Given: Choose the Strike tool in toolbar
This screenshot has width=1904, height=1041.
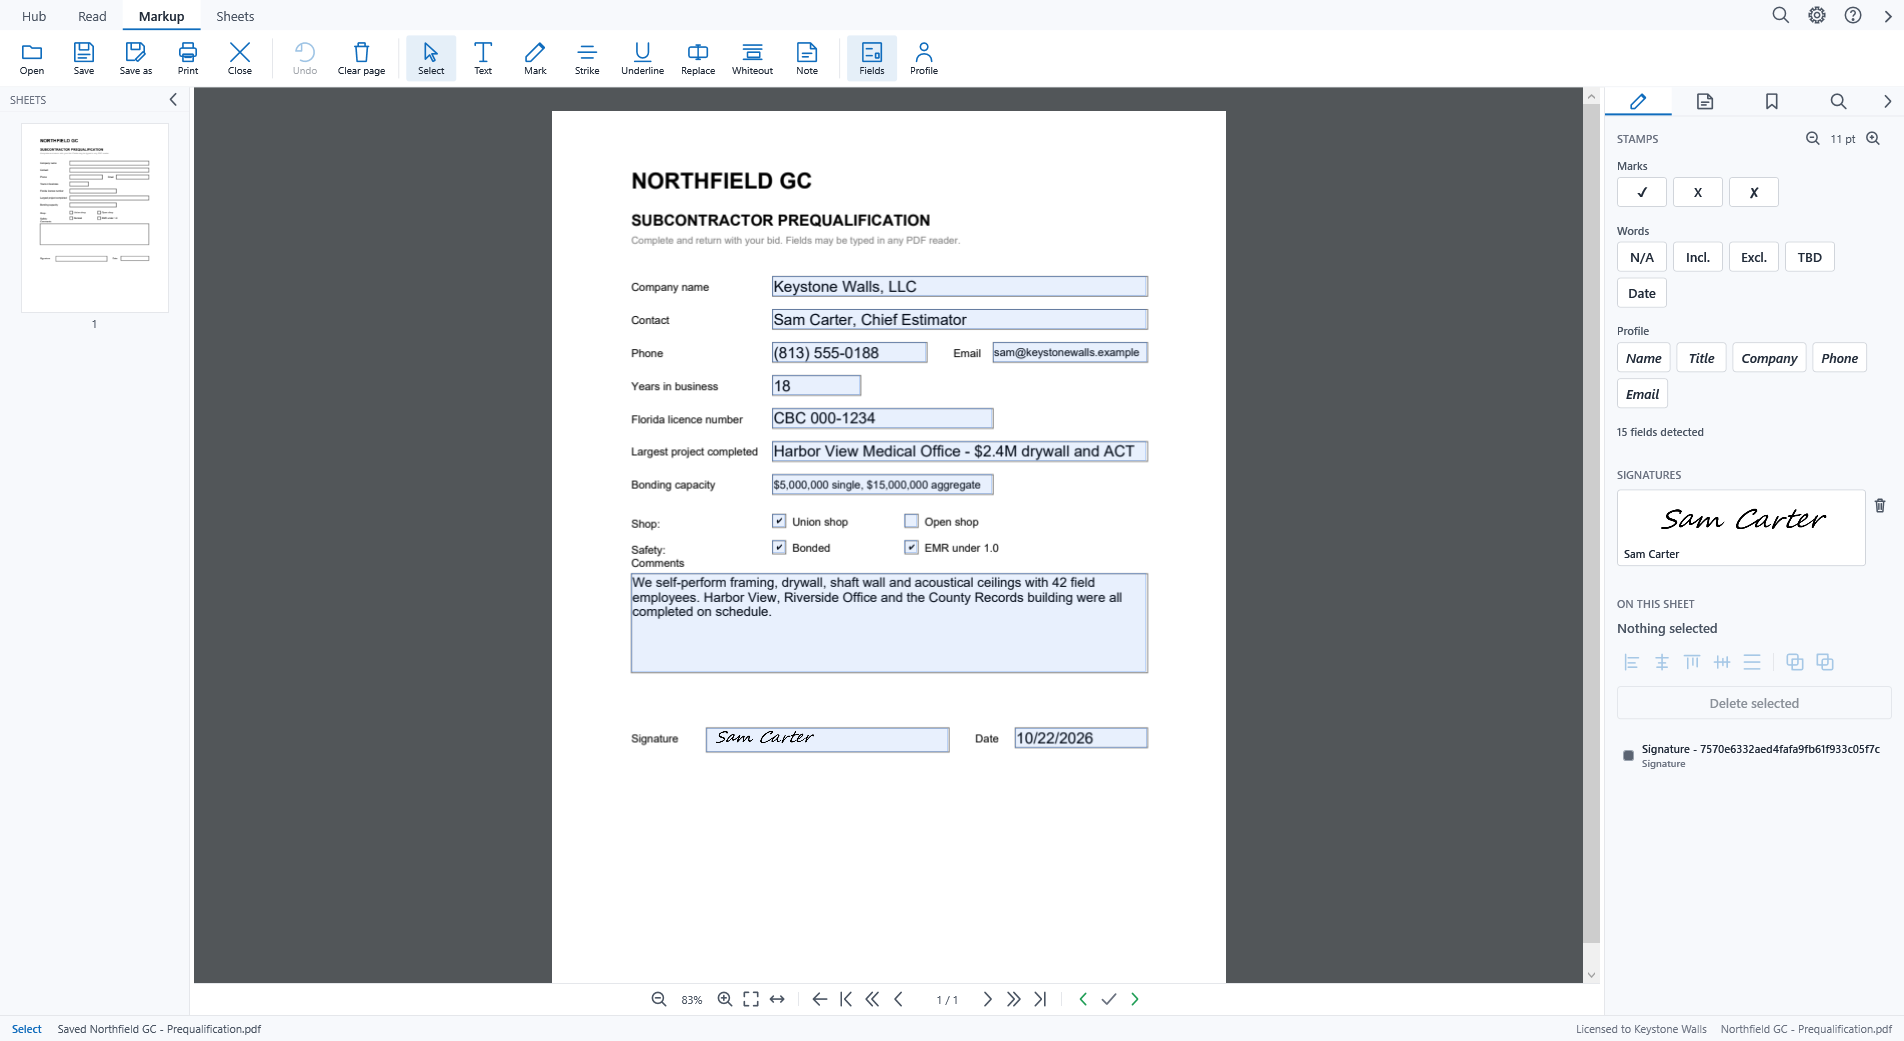Looking at the screenshot, I should coord(587,58).
